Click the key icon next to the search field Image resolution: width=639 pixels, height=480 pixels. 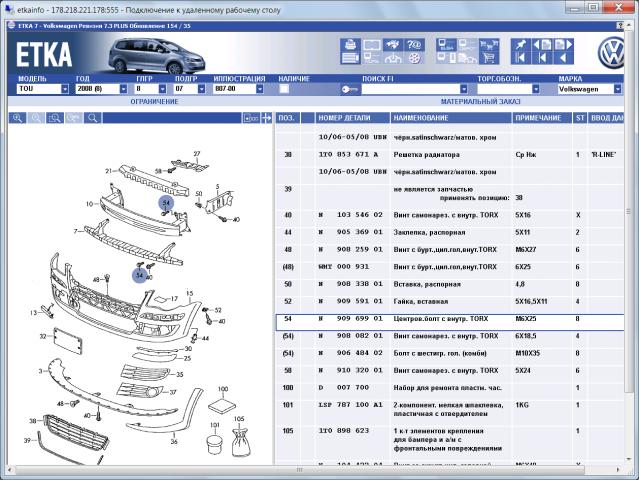click(350, 89)
